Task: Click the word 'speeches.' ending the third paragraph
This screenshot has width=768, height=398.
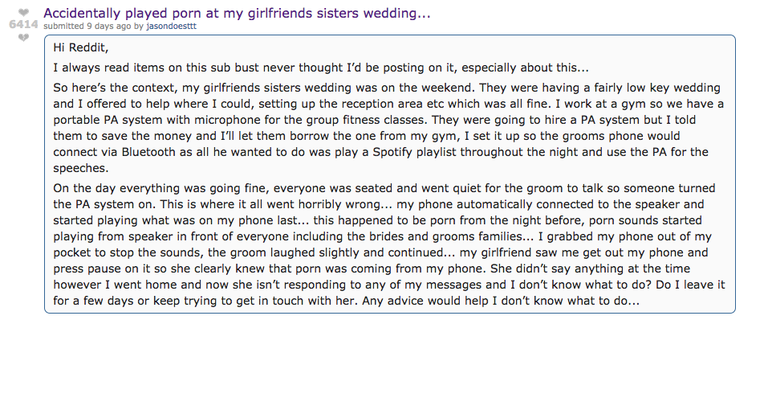Action: point(81,168)
